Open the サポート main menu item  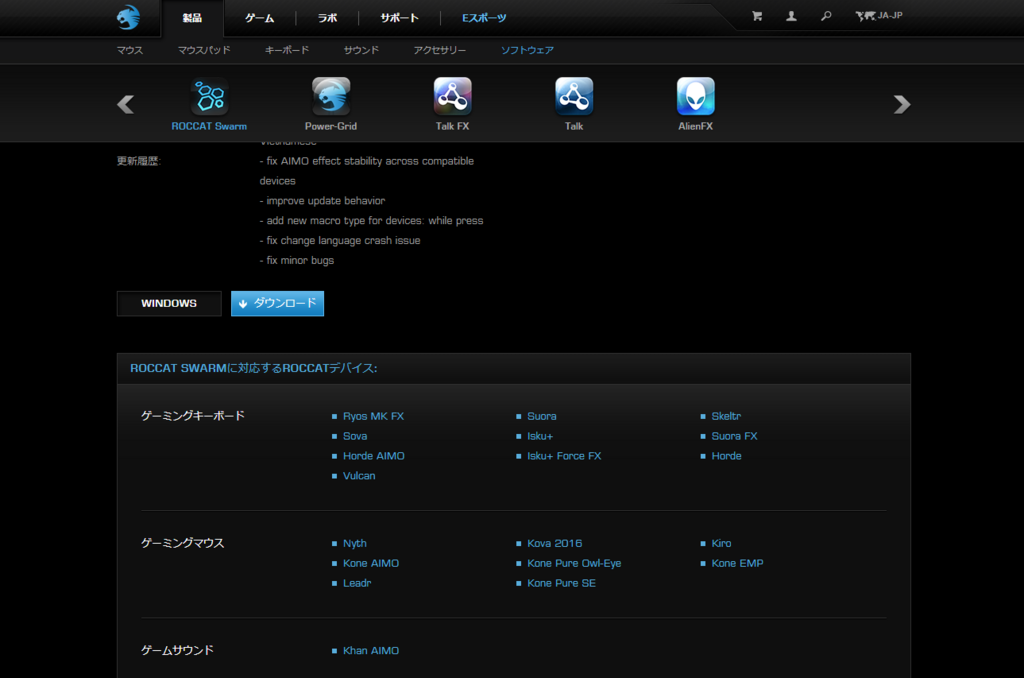(400, 18)
